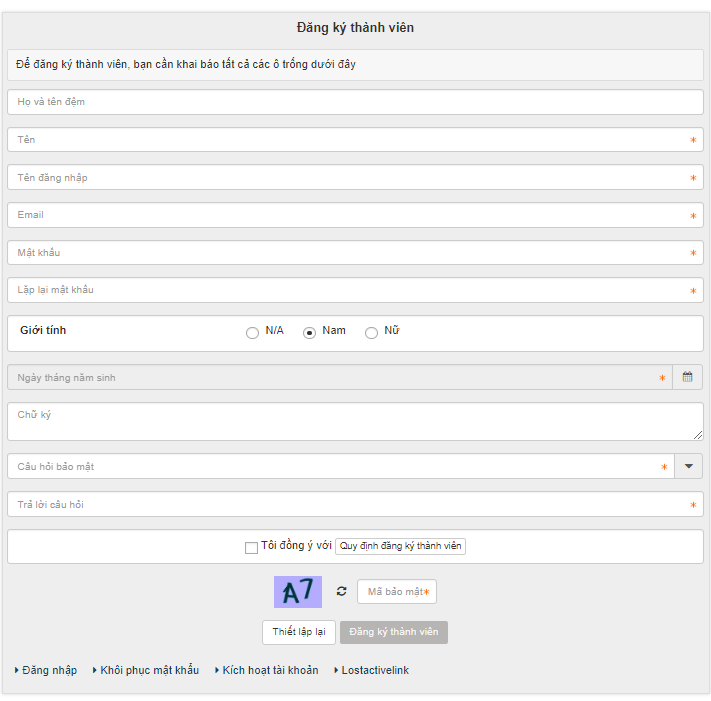Viewport: 711px width, 701px height.
Task: Focus the Email input field
Action: [350, 215]
